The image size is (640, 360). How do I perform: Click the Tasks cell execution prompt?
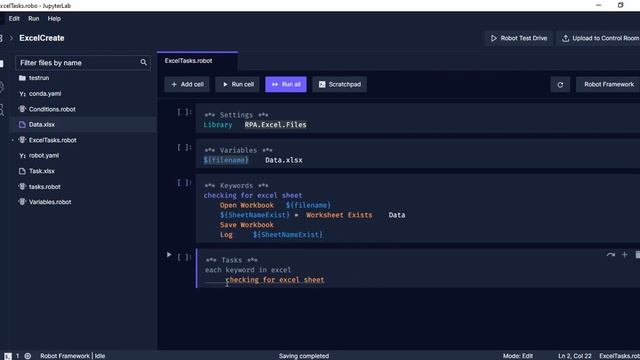click(184, 257)
